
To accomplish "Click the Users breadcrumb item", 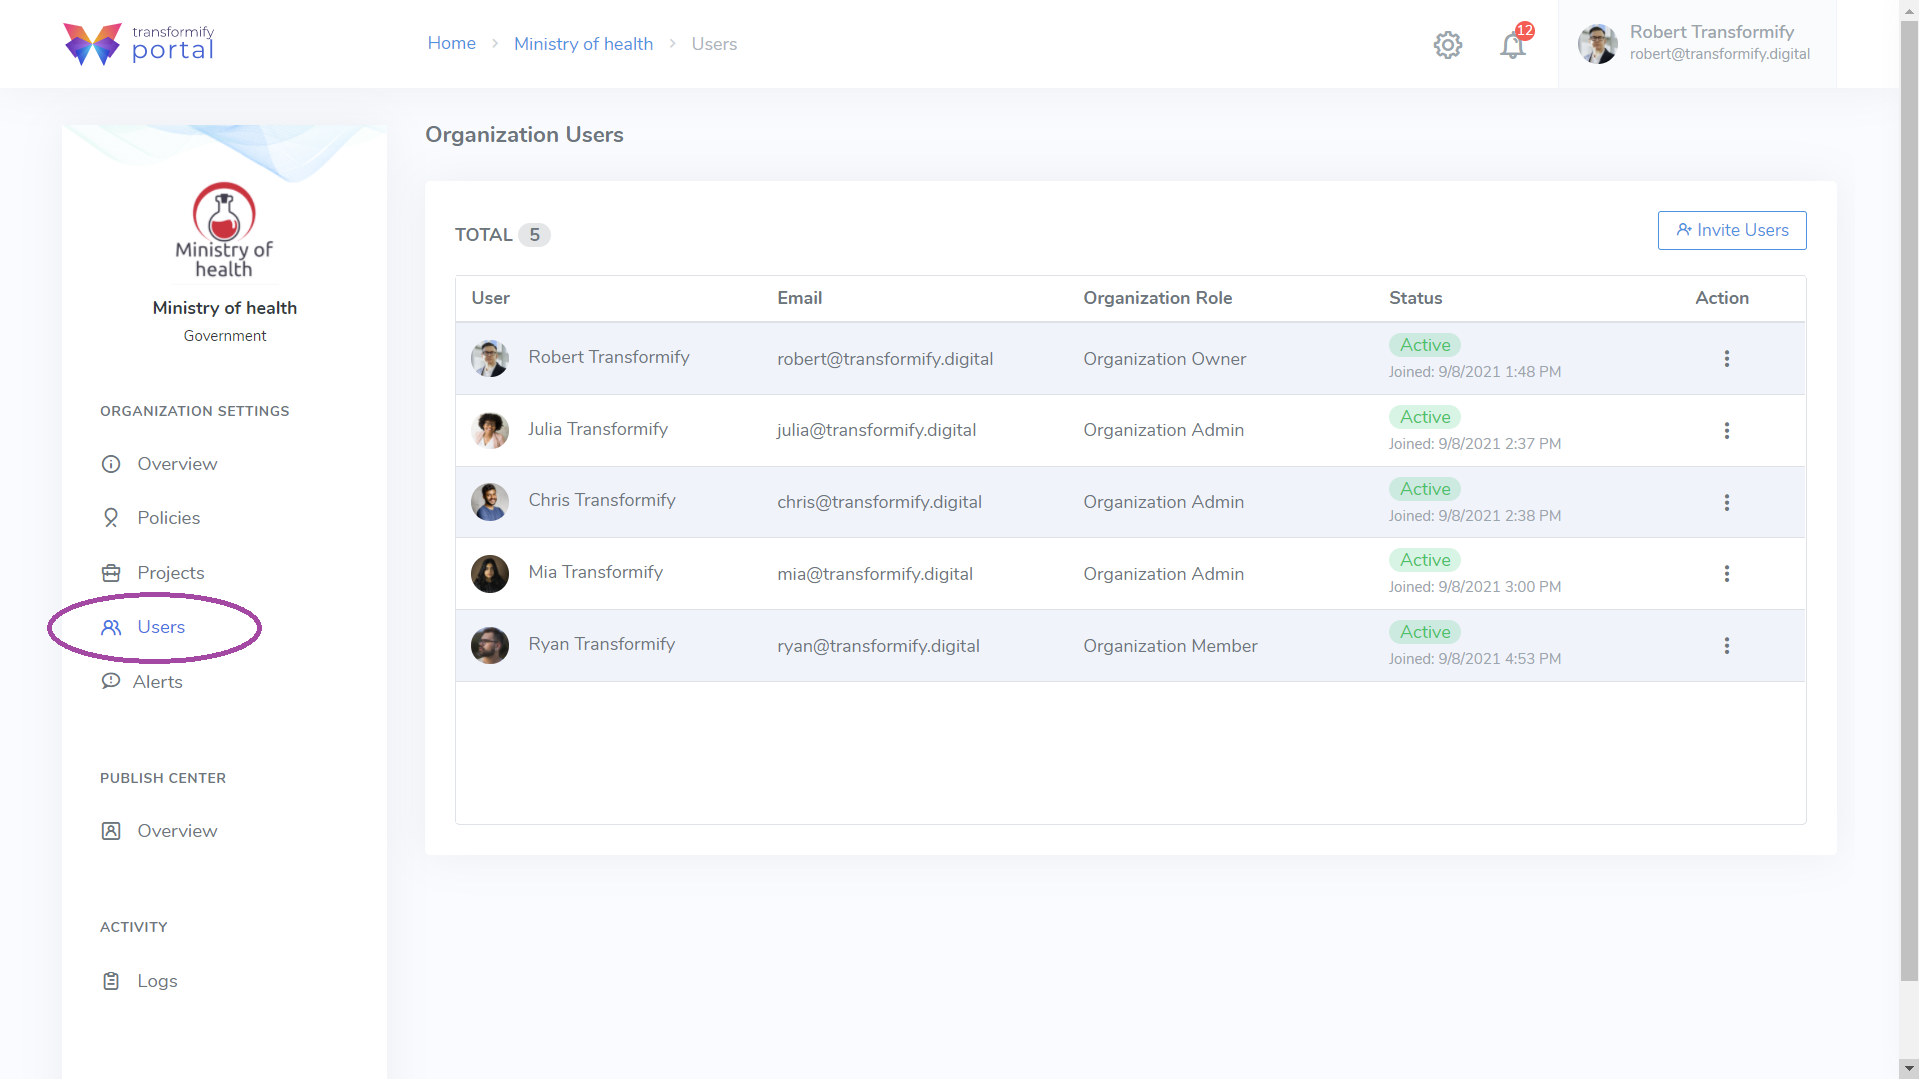I will [x=714, y=44].
